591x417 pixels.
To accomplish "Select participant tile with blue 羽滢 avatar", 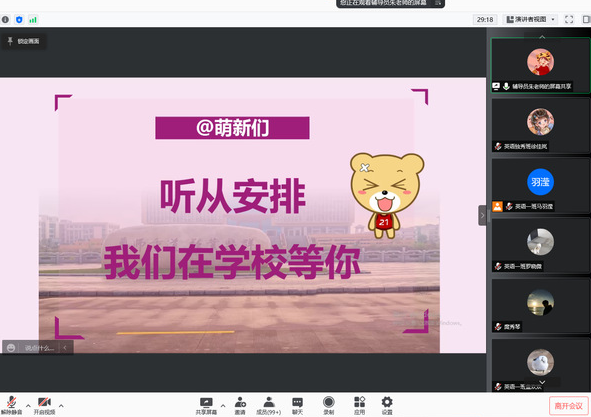I will [540, 186].
